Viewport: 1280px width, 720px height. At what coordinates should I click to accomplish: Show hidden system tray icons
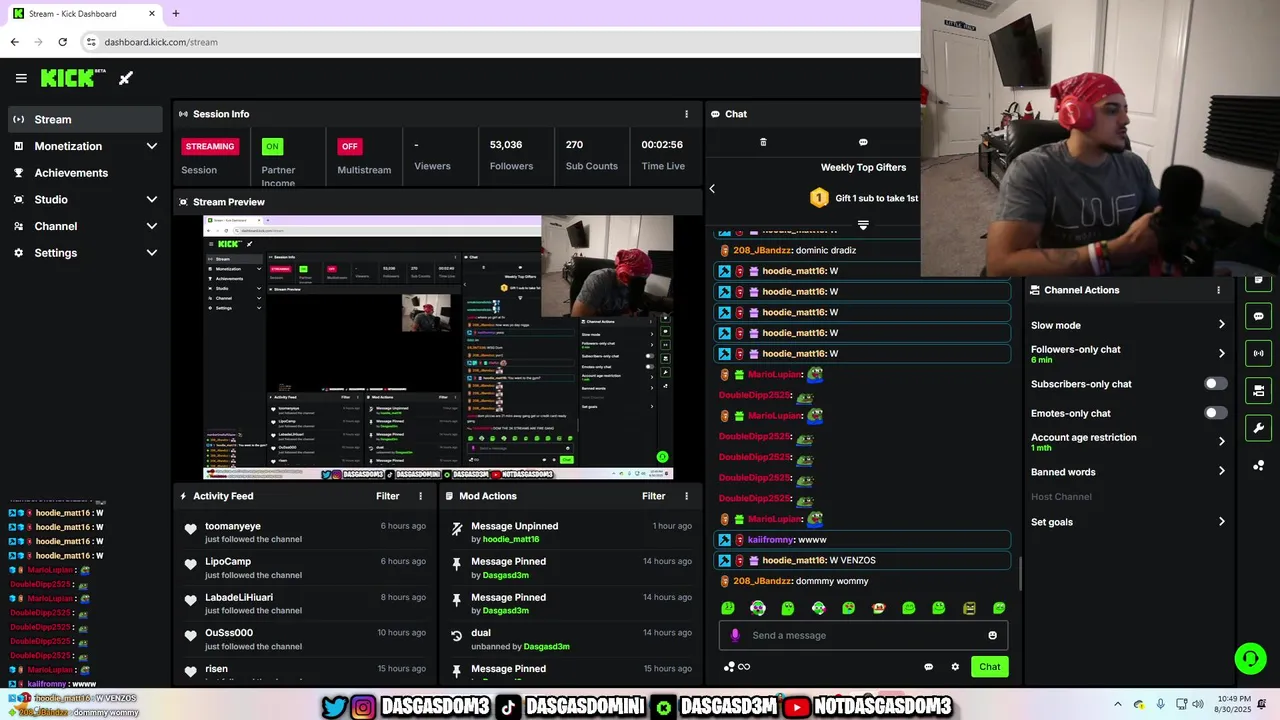(1118, 705)
